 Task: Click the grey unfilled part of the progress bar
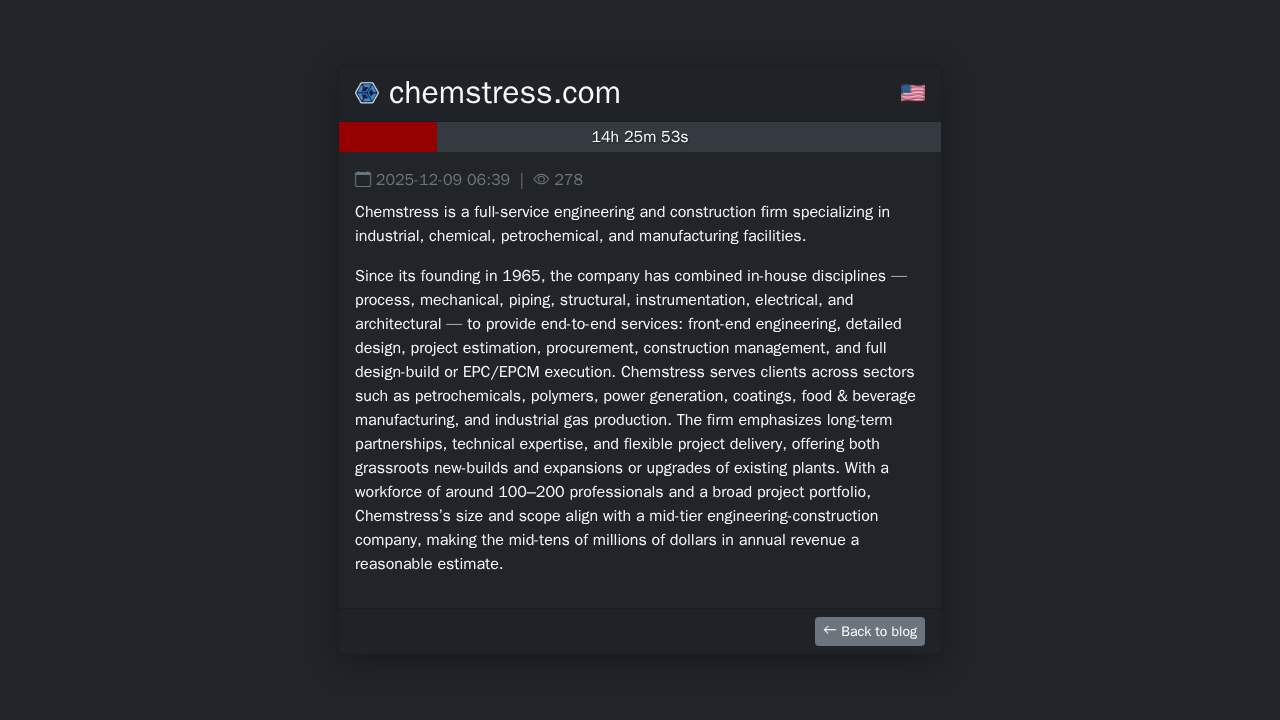click(800, 137)
